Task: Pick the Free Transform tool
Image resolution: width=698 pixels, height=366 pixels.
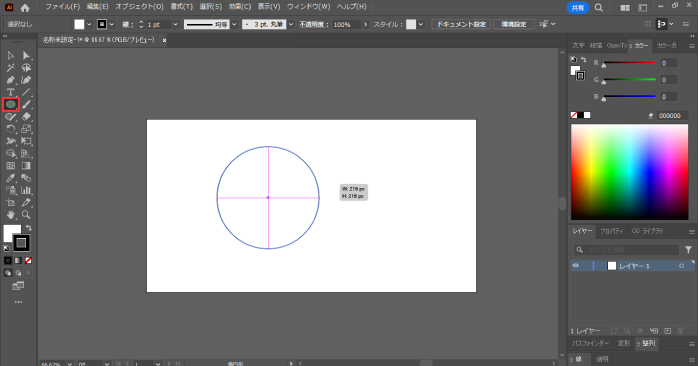Action: (26, 141)
